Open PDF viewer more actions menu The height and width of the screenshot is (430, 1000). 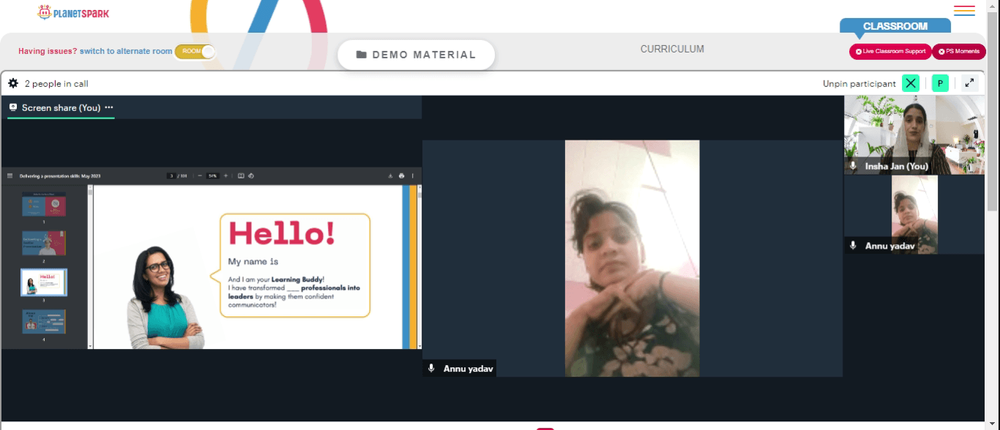[412, 176]
